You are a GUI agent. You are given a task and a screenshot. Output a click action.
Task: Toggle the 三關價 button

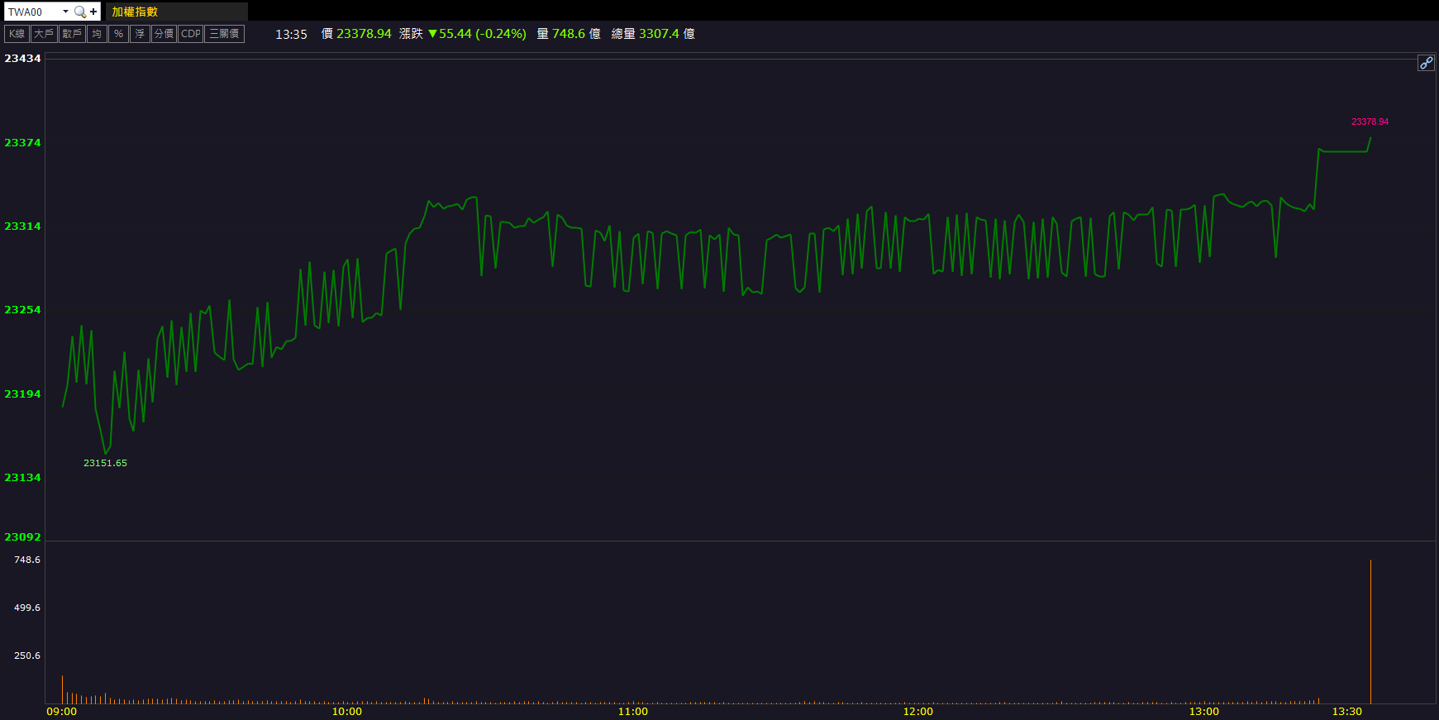click(x=224, y=34)
